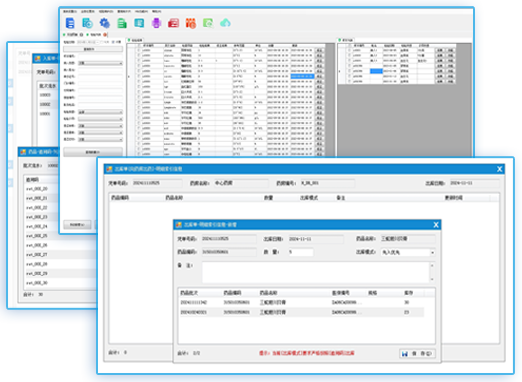Screen dimensions: 522x382
Task: Click the blue document icon in the top toolbar
Action: [x=70, y=23]
